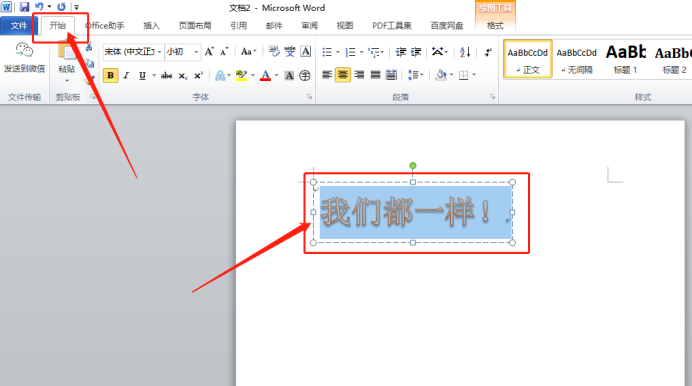Open the Paragraph dialog launcher in 段落 group

click(492, 97)
